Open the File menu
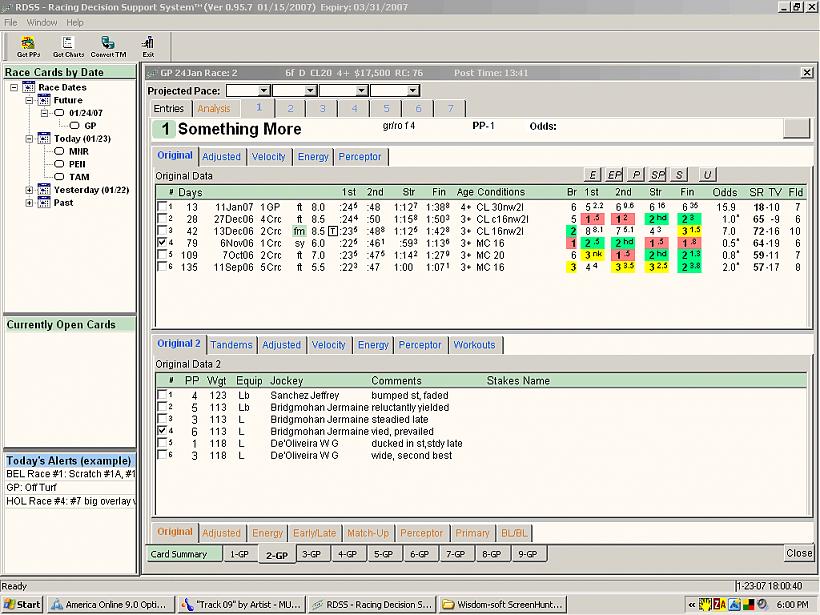Image resolution: width=820 pixels, height=615 pixels. [x=10, y=22]
